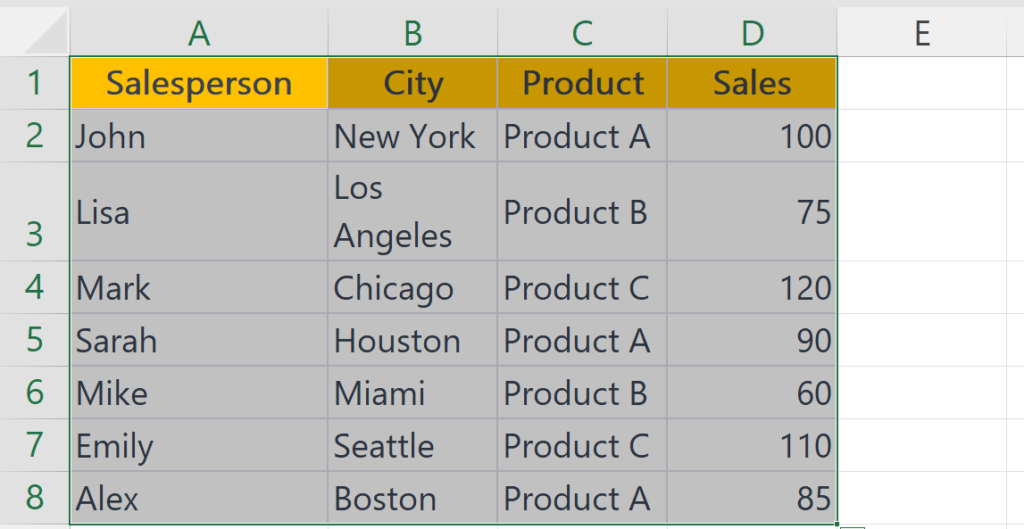This screenshot has width=1024, height=529.
Task: Select column E header
Action: tap(922, 32)
